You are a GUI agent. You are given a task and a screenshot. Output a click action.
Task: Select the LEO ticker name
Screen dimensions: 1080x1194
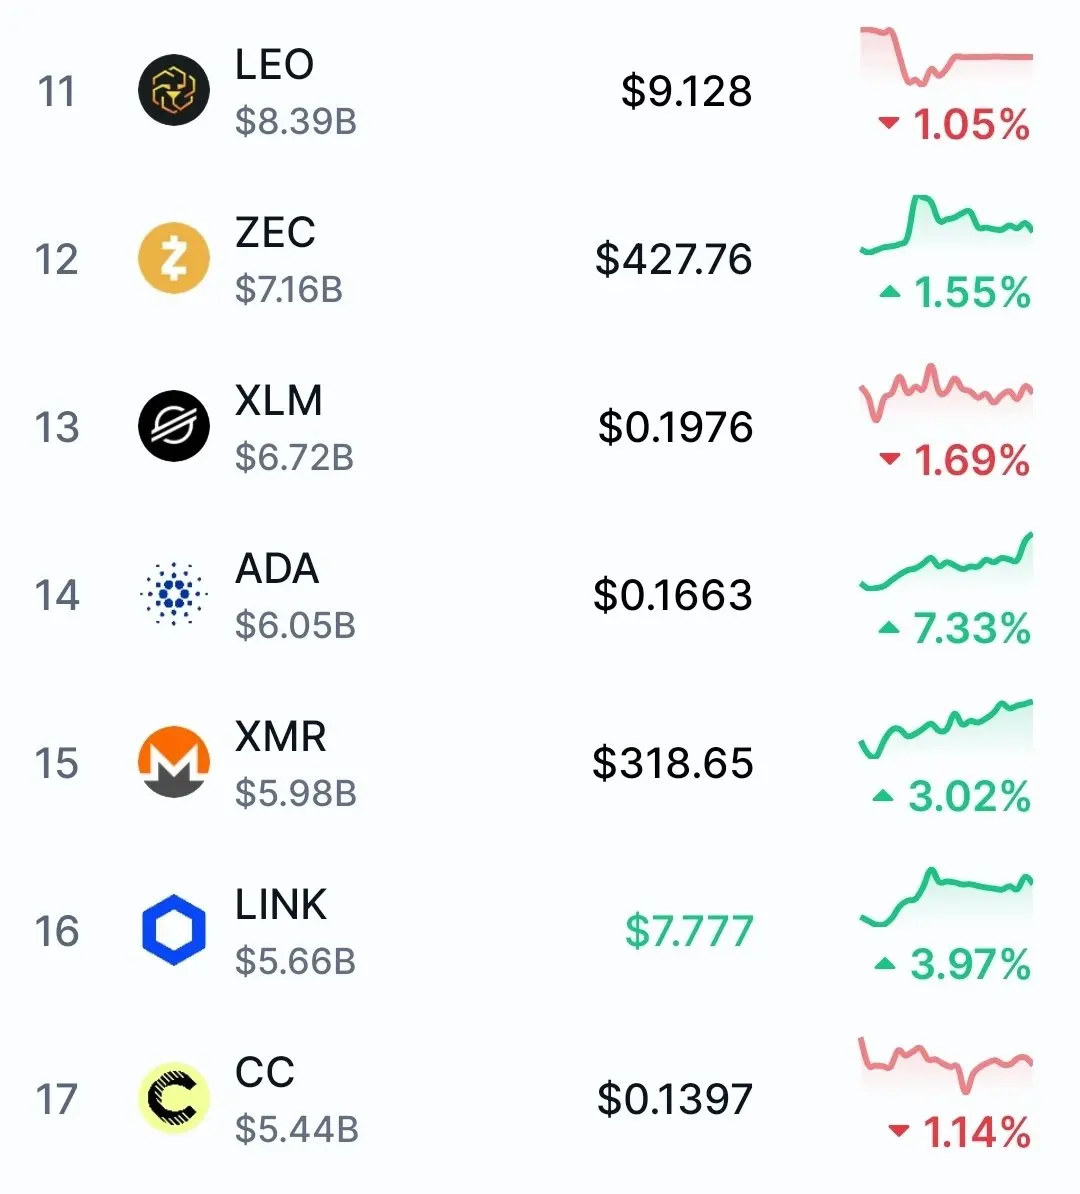point(274,64)
